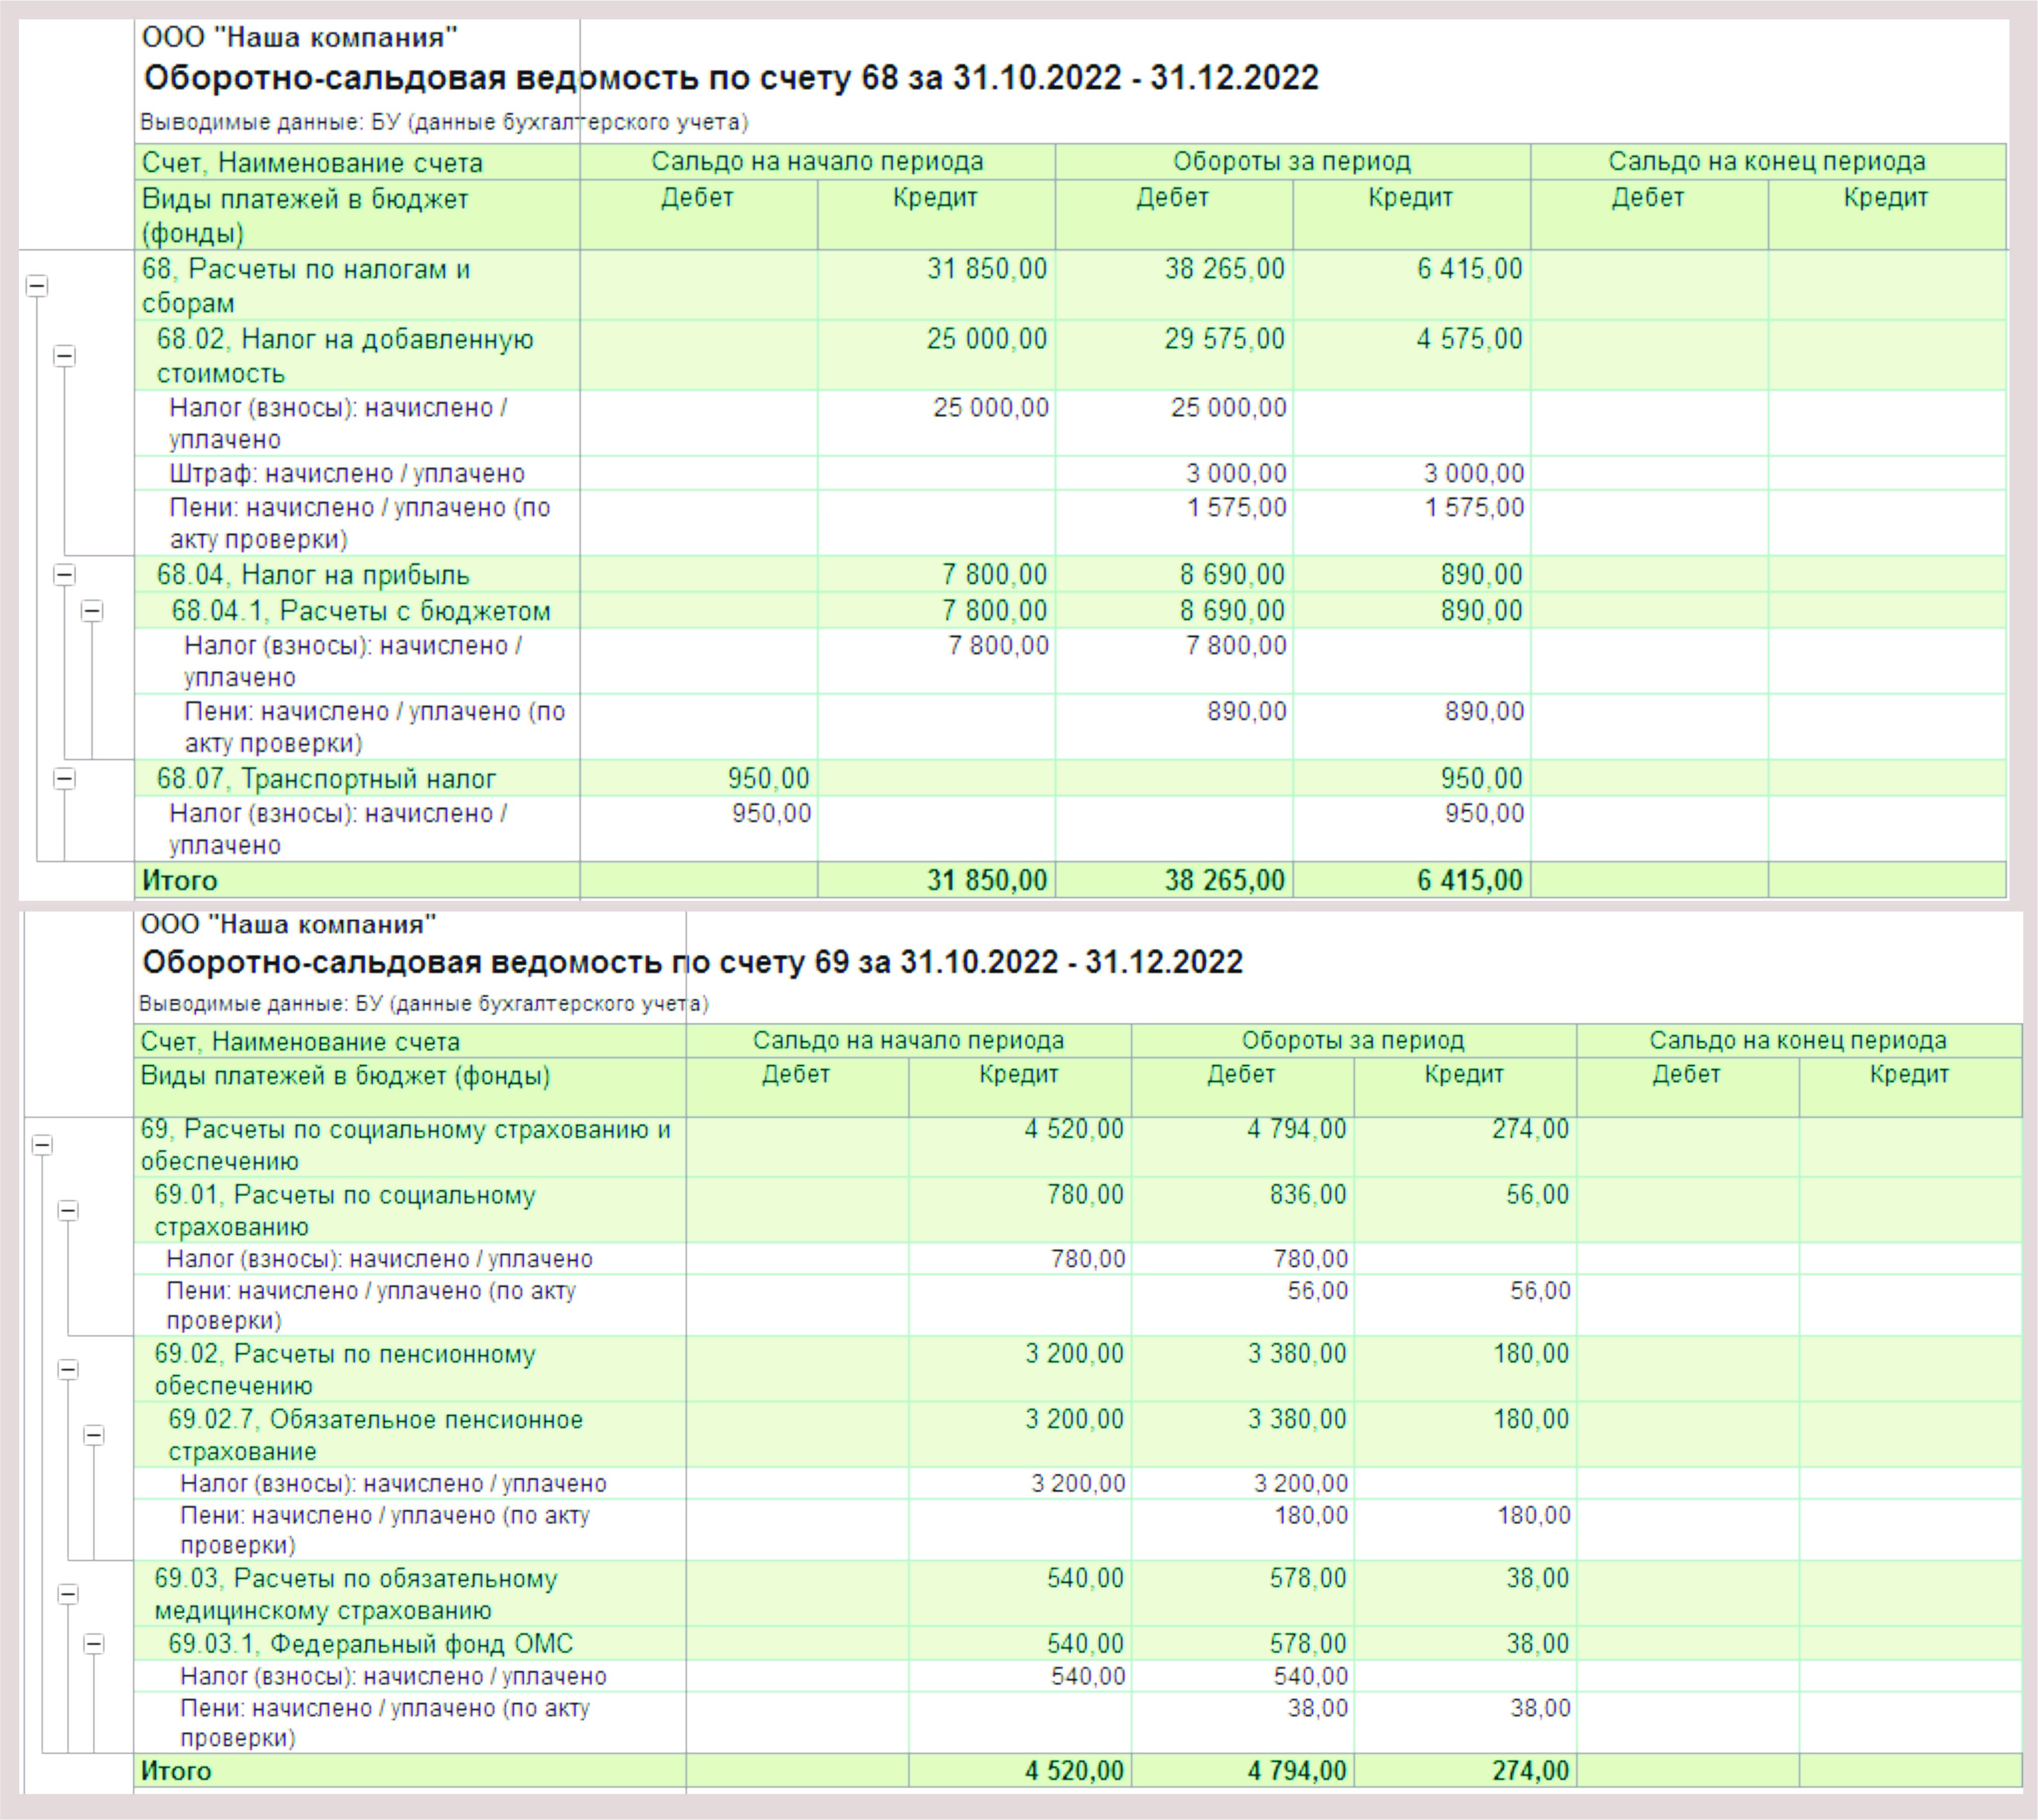Click the account 69 report title
This screenshot has width=2038, height=1820.
point(692,963)
